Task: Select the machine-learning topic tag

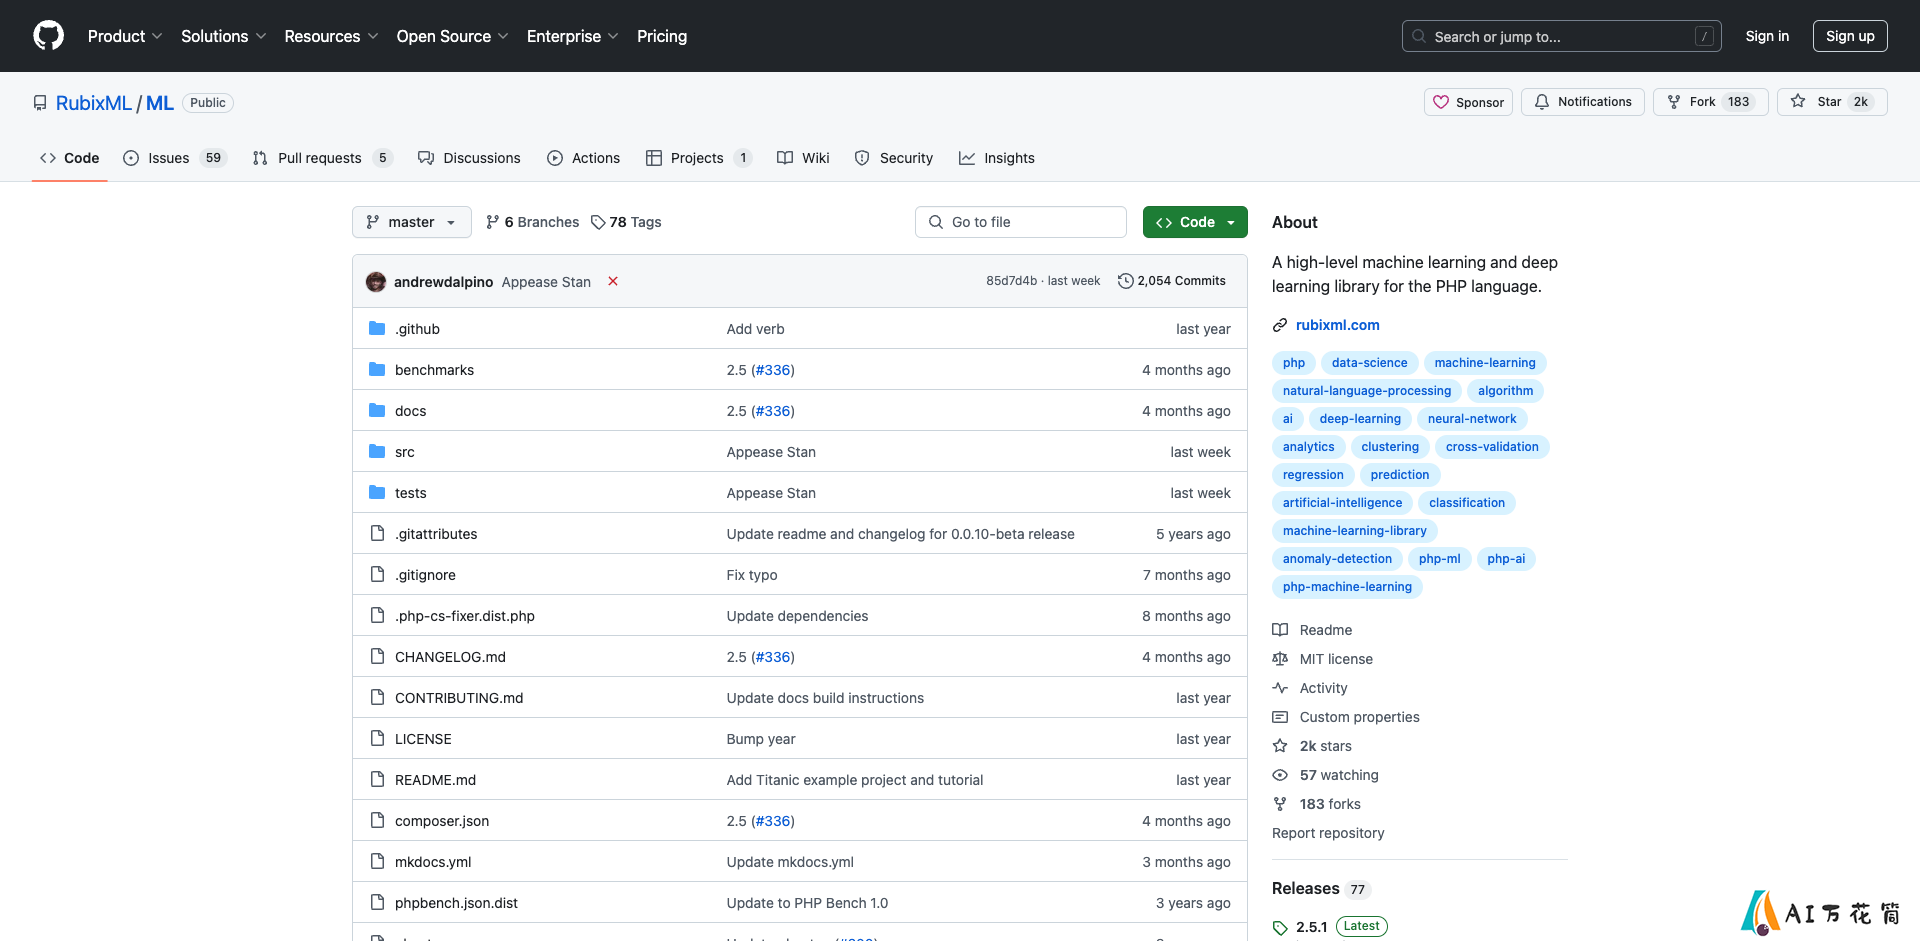Action: (1485, 363)
